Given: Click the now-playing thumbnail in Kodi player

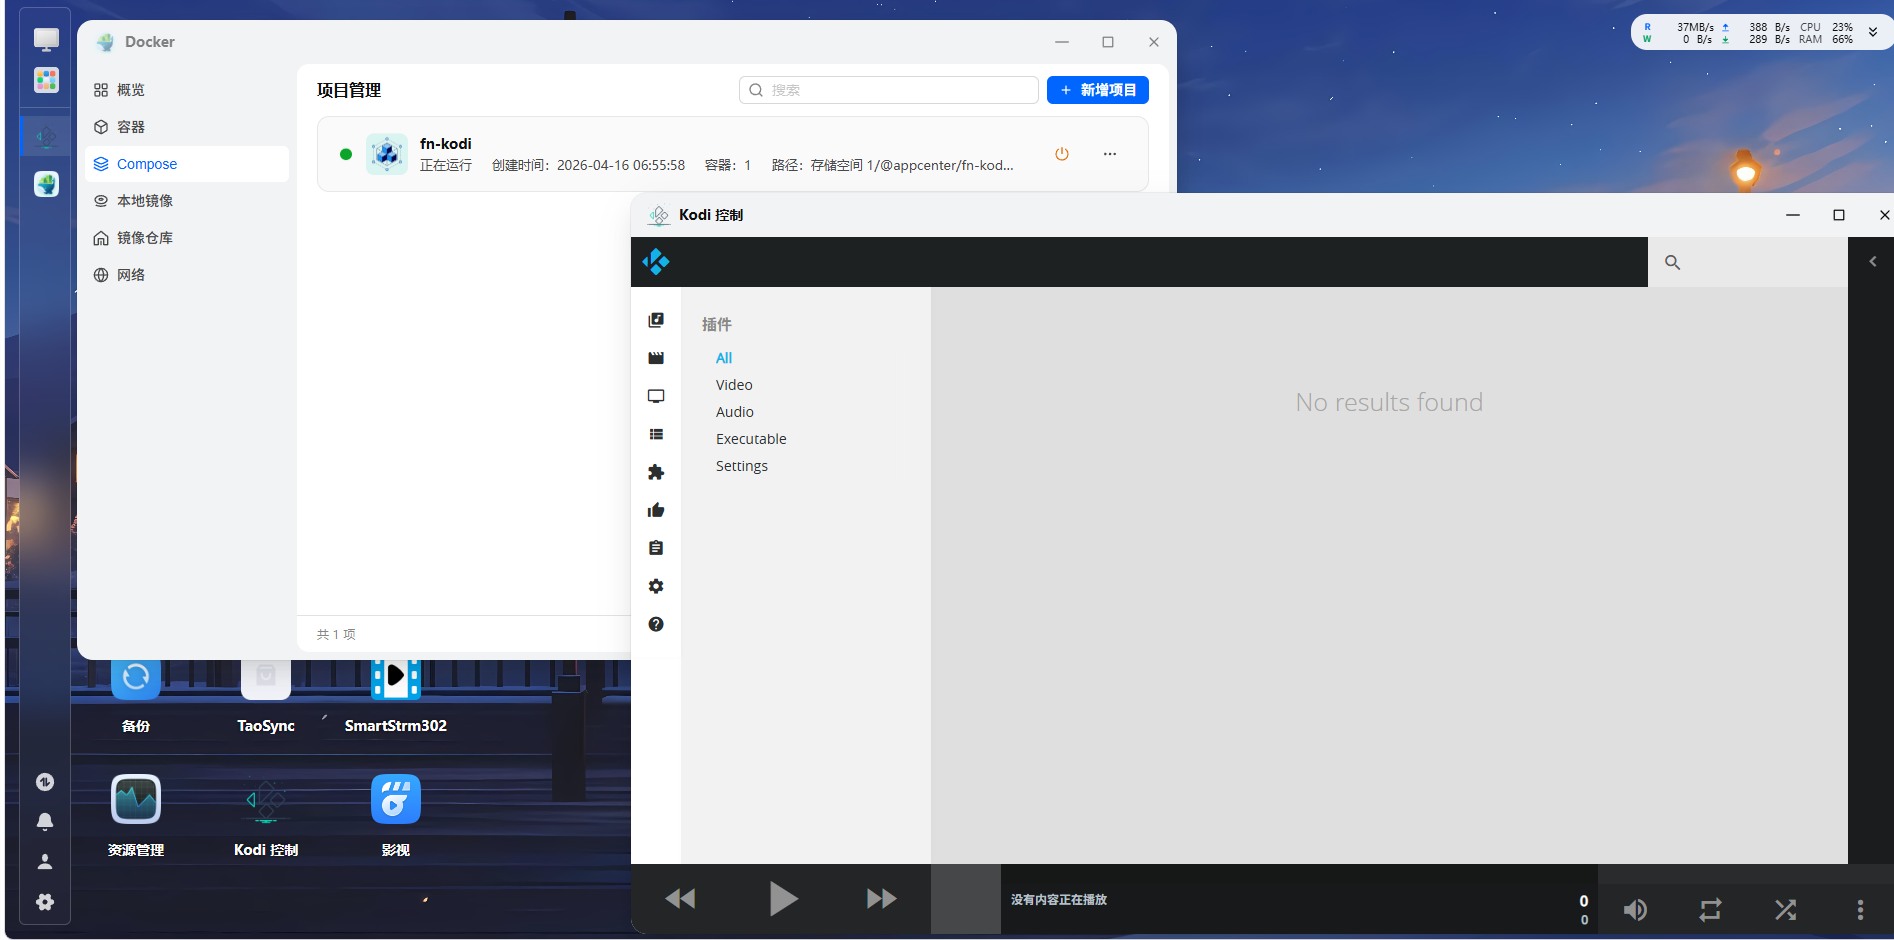Looking at the screenshot, I should 966,899.
